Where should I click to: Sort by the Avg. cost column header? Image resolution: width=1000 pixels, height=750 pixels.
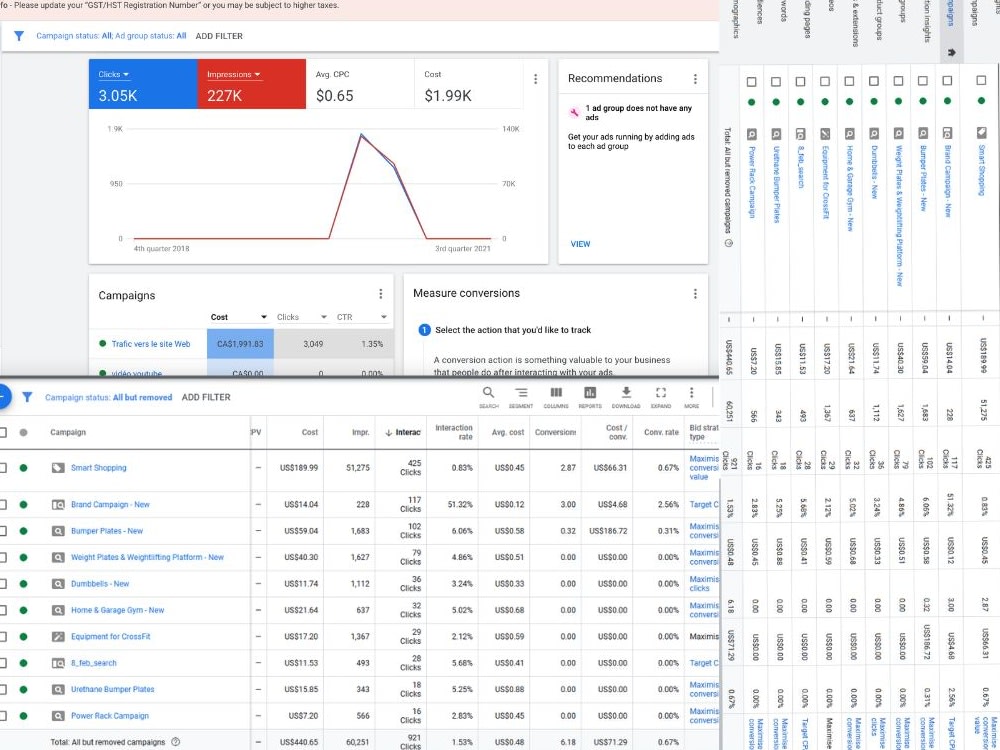click(508, 432)
